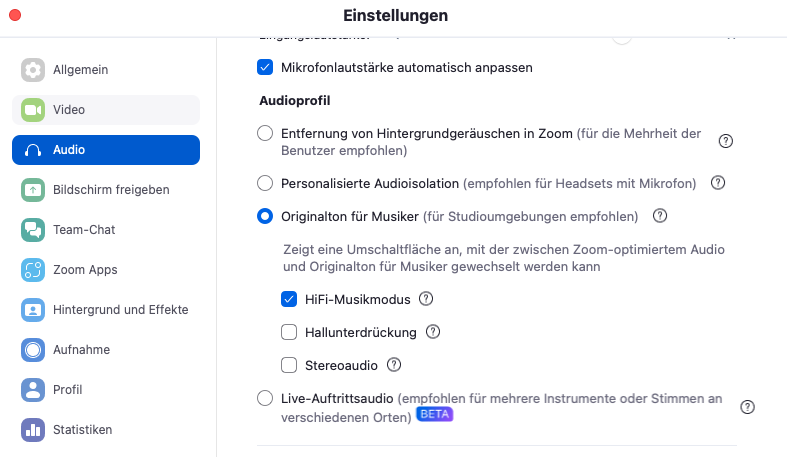Disable the HiFi-Musikmodus checkbox
Screen dimensions: 787x457
[x=289, y=299]
